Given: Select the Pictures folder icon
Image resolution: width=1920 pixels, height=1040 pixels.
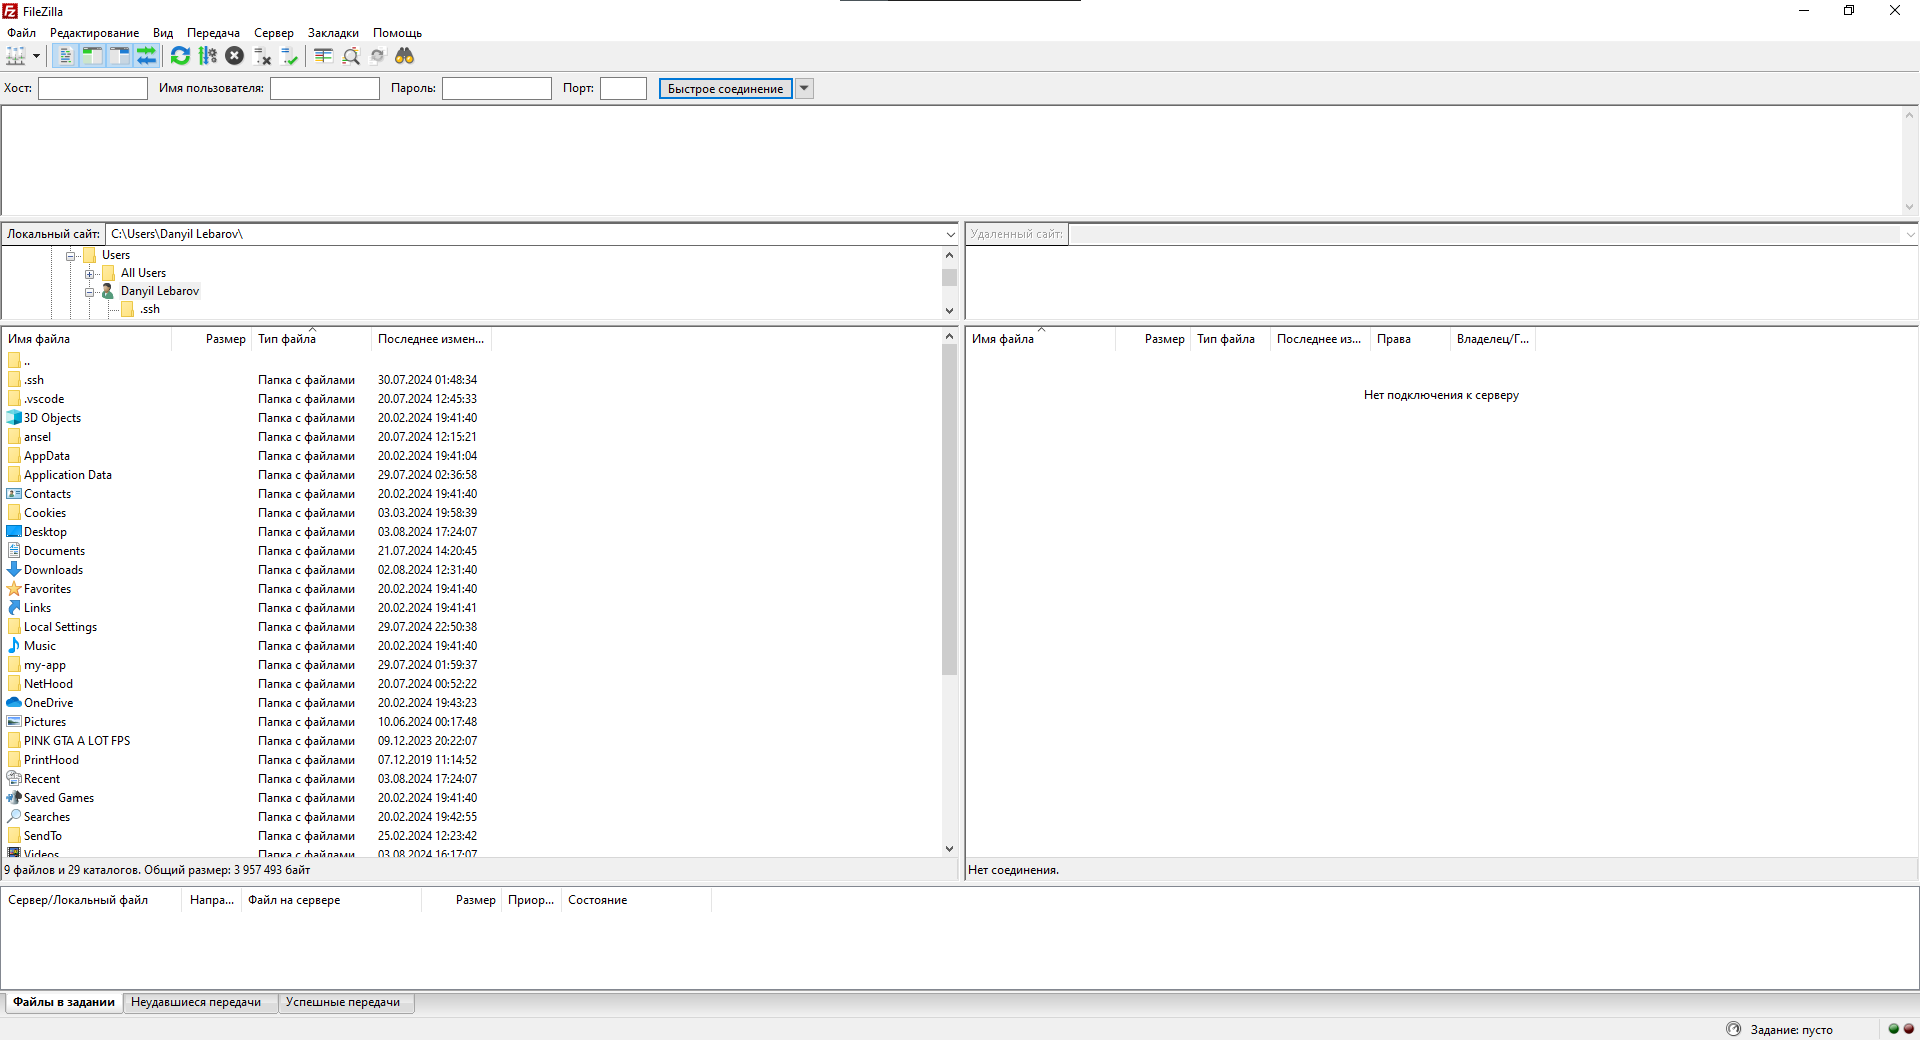Looking at the screenshot, I should pos(14,722).
